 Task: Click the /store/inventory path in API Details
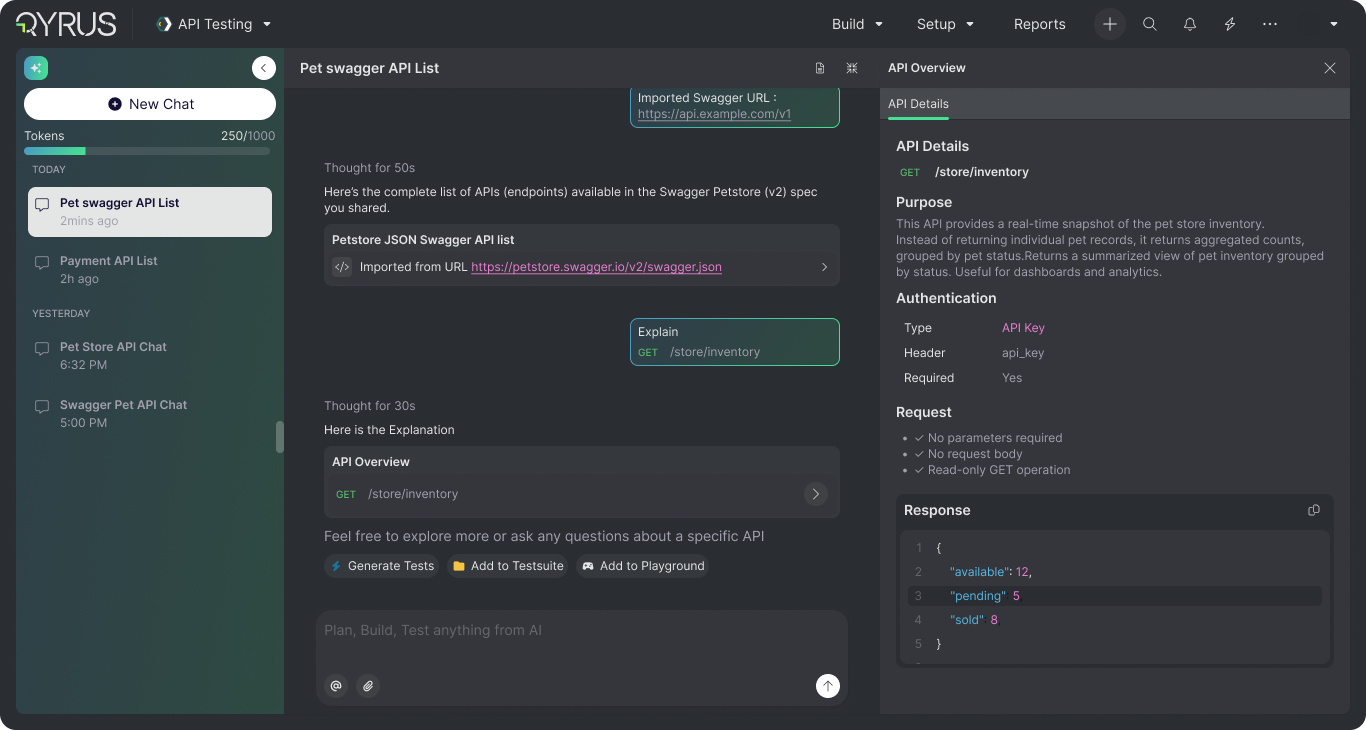pyautogui.click(x=982, y=172)
